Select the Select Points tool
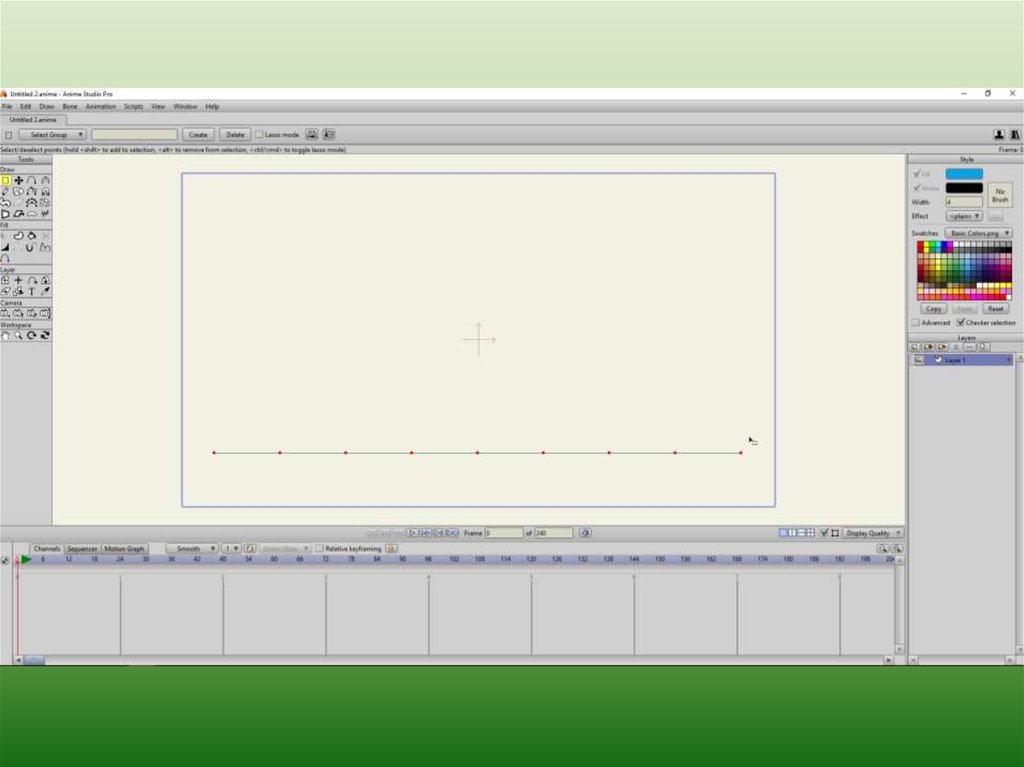The height and width of the screenshot is (767, 1024). click(x=6, y=180)
